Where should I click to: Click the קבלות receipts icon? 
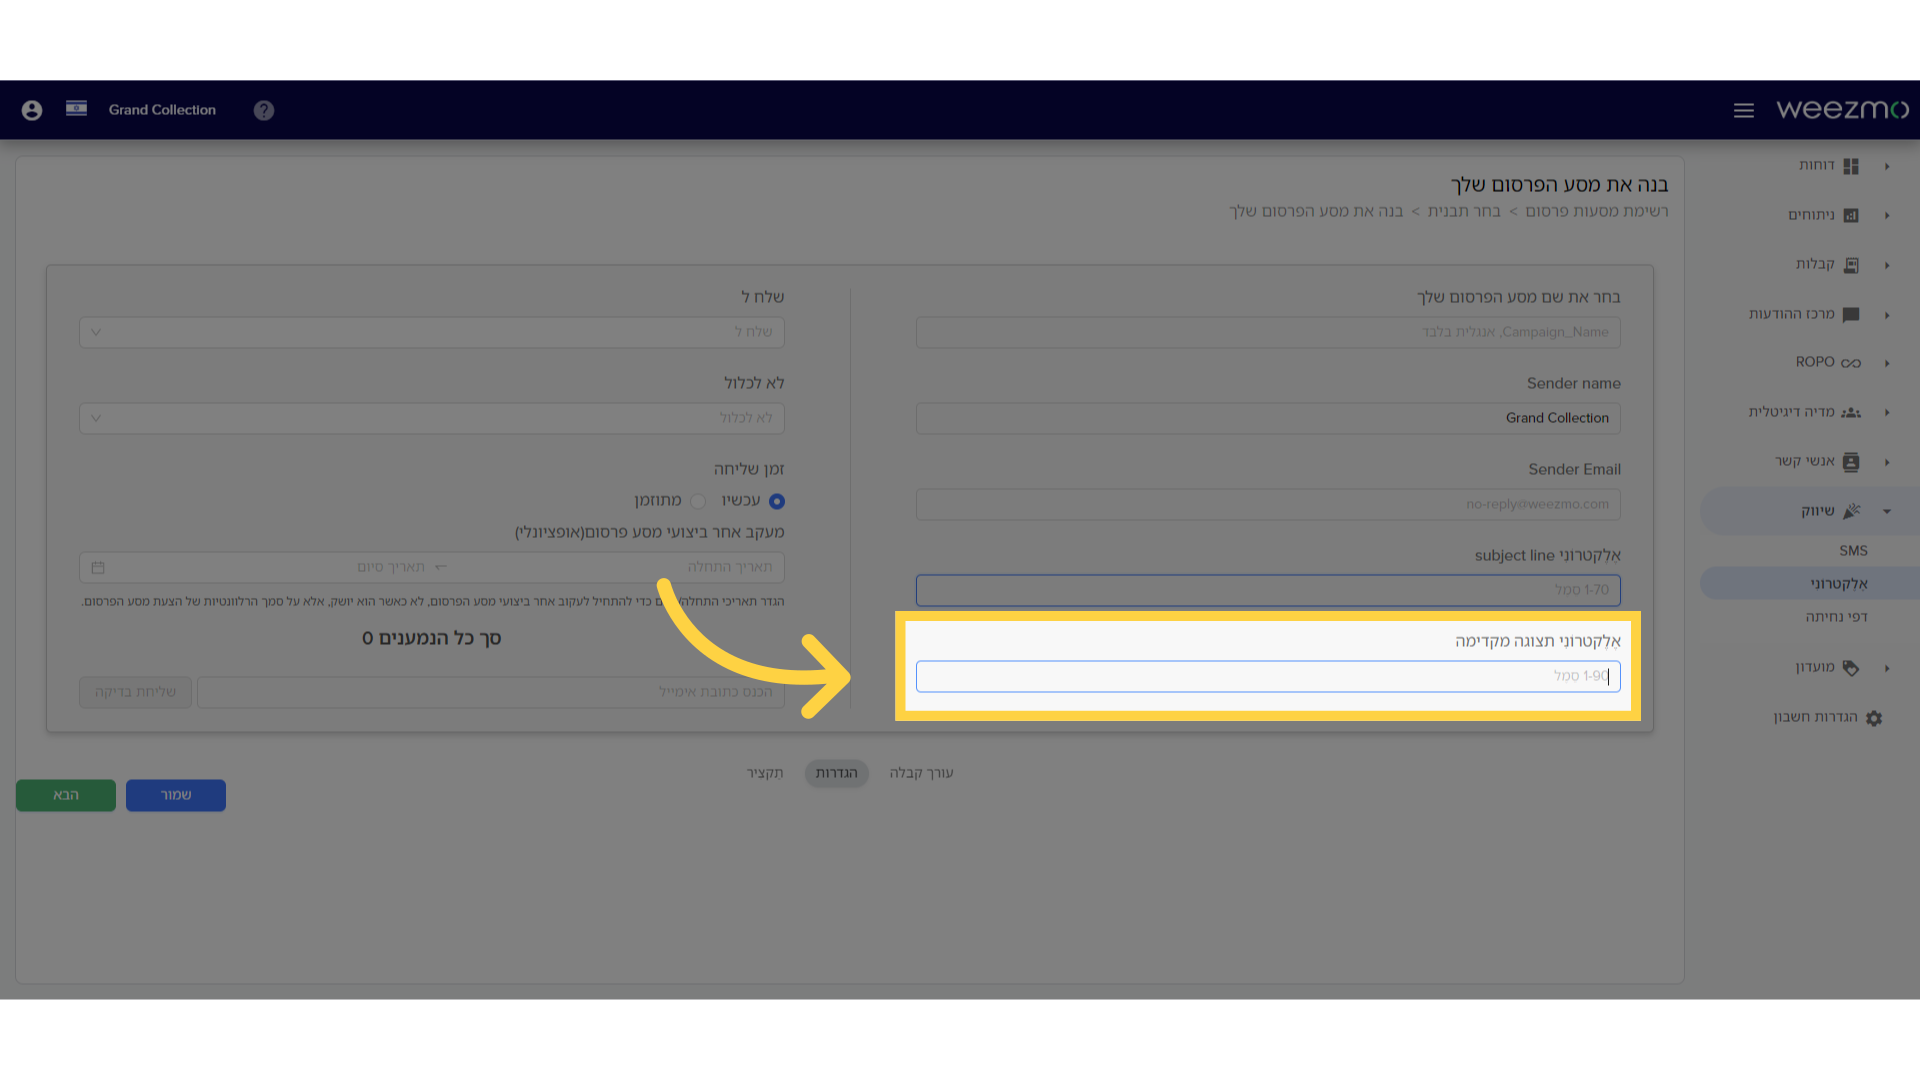coord(1851,265)
